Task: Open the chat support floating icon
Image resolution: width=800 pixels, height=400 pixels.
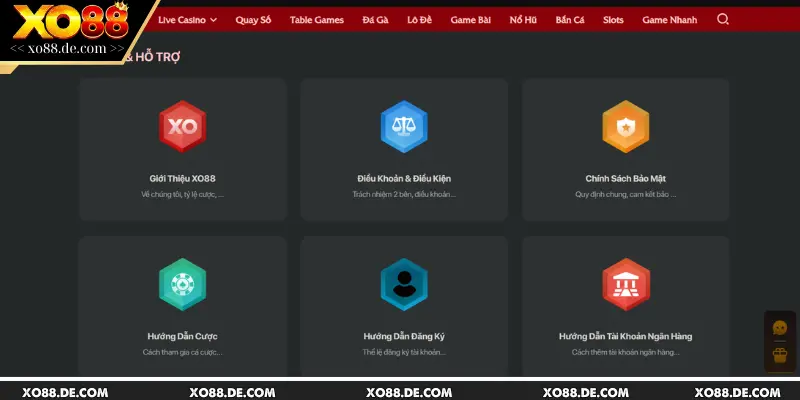Action: [x=780, y=328]
